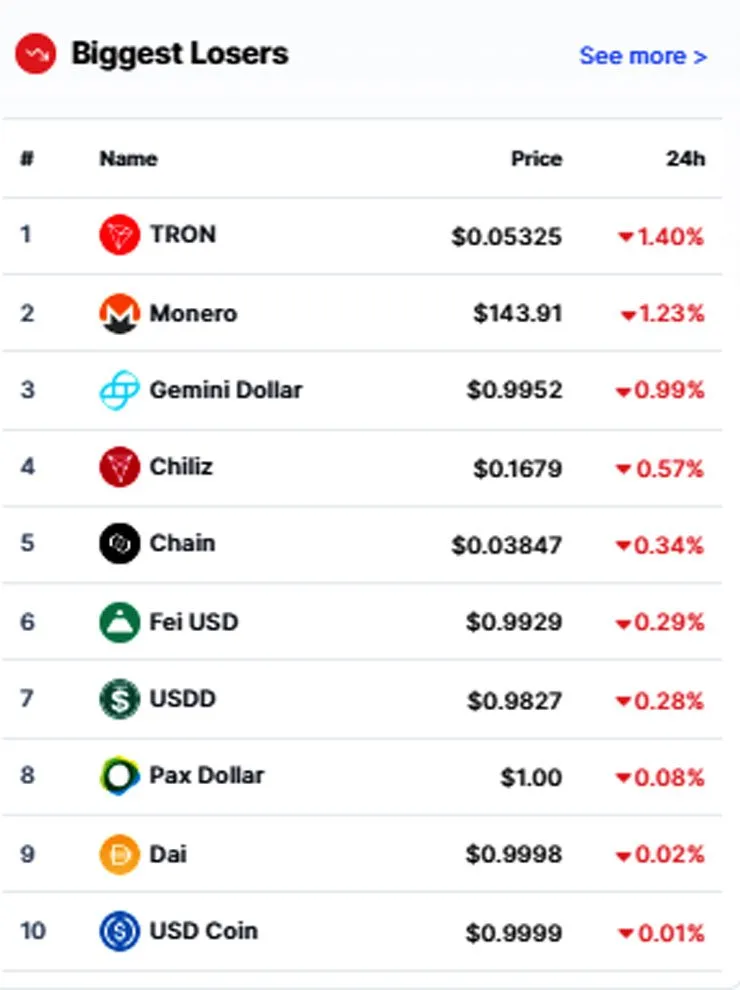This screenshot has height=990, width=740.
Task: Select the Gemini Dollar name text
Action: (225, 390)
